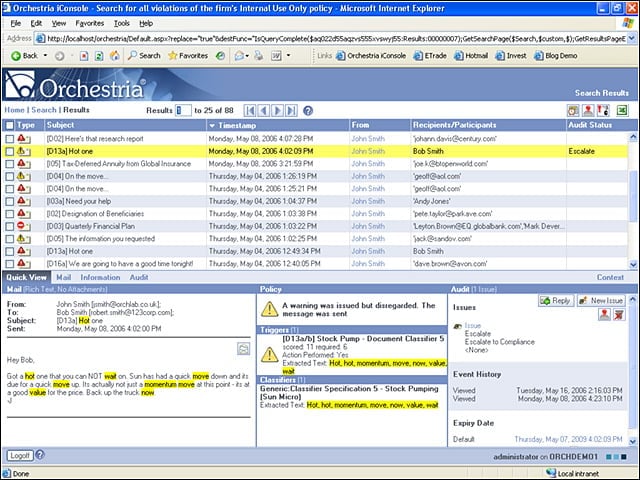
Task: Open the File menu
Action: 16,23
